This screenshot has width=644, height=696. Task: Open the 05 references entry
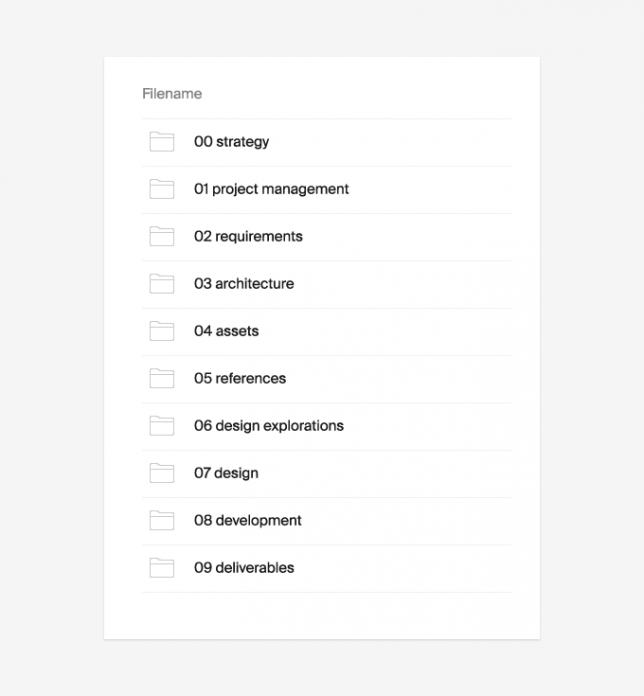(x=240, y=378)
